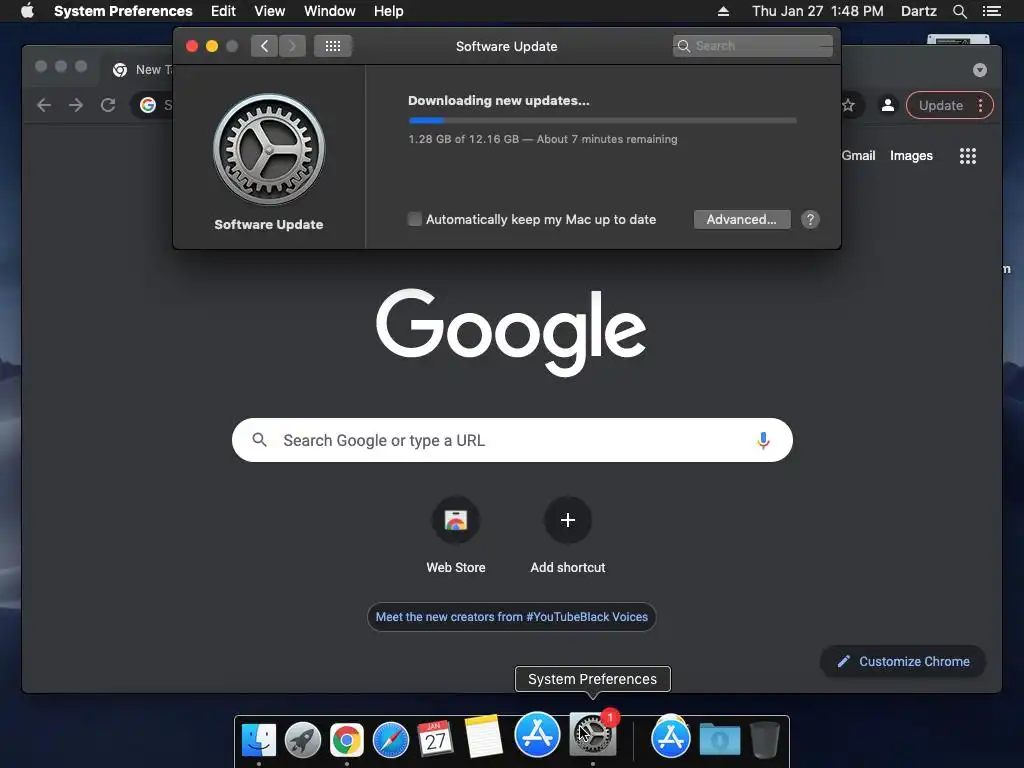Open the Help menu
1024x768 pixels.
pyautogui.click(x=388, y=11)
